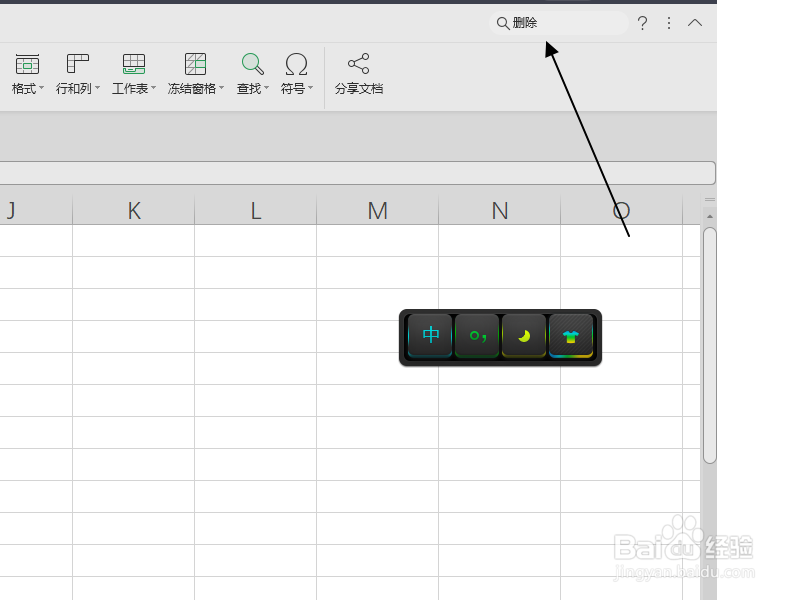The height and width of the screenshot is (600, 800).
Task: Click the scroll up arrow of vertical scrollbar
Action: (709, 216)
